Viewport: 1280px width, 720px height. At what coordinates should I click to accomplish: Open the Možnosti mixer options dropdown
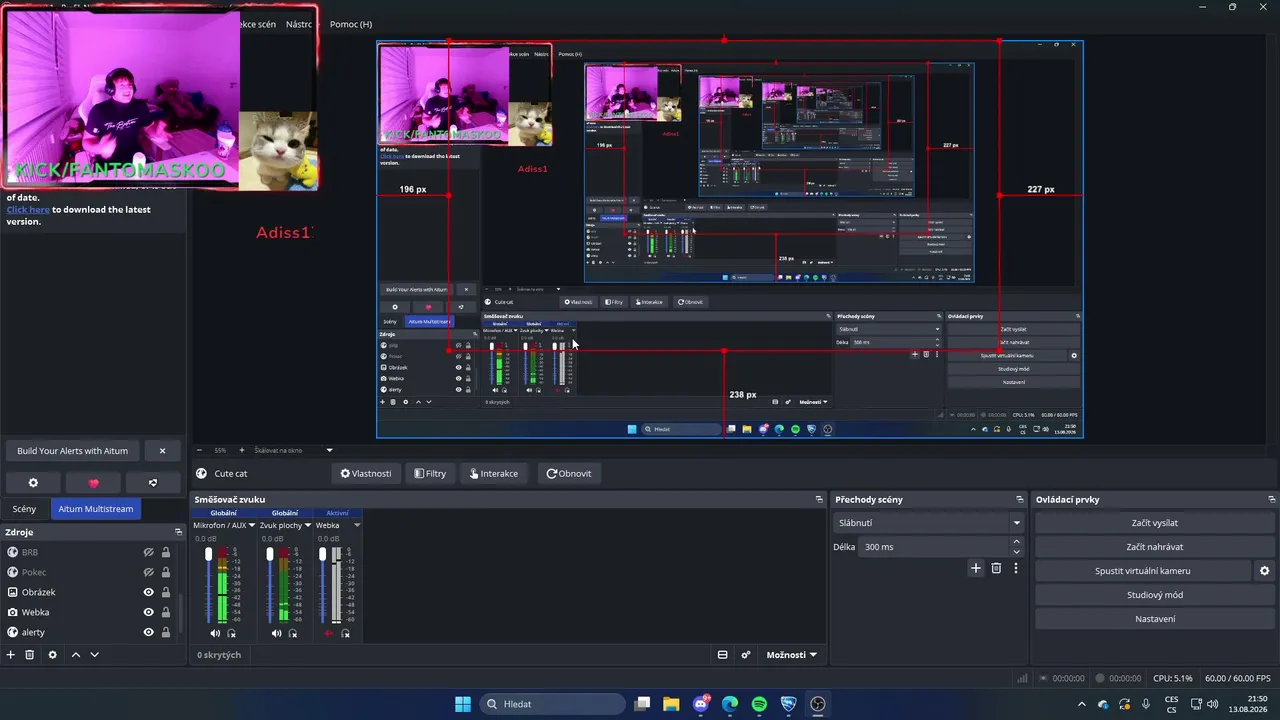pyautogui.click(x=792, y=655)
